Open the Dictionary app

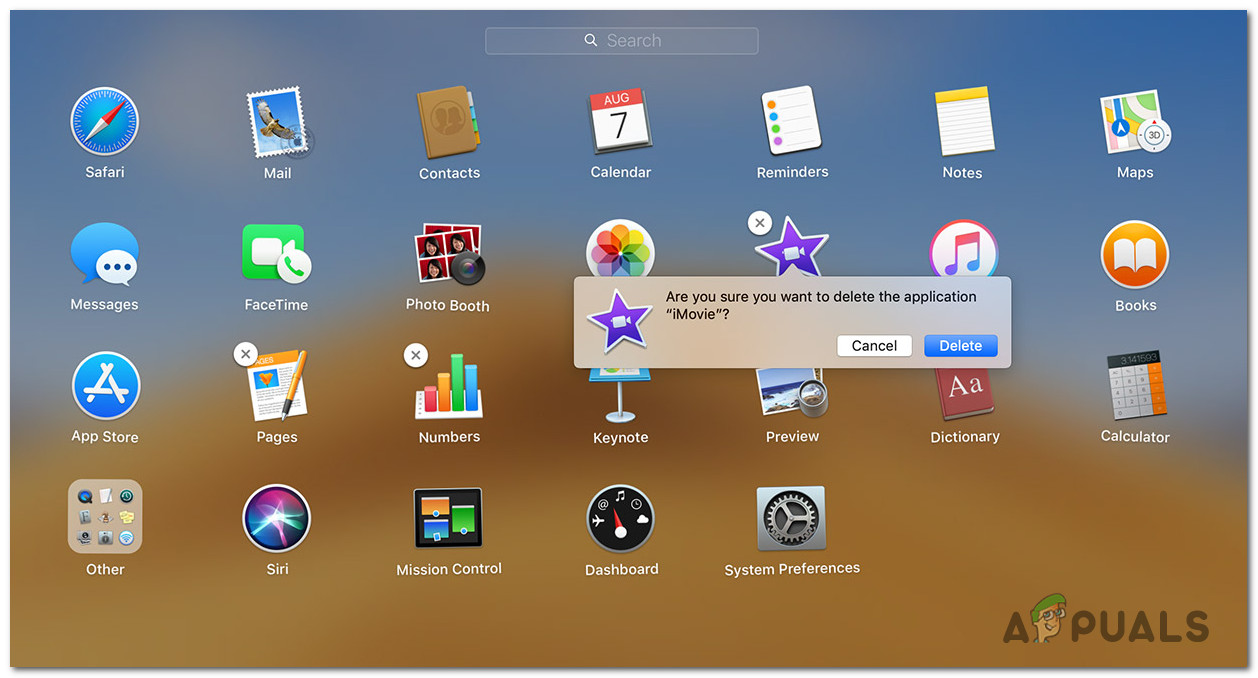coord(964,393)
